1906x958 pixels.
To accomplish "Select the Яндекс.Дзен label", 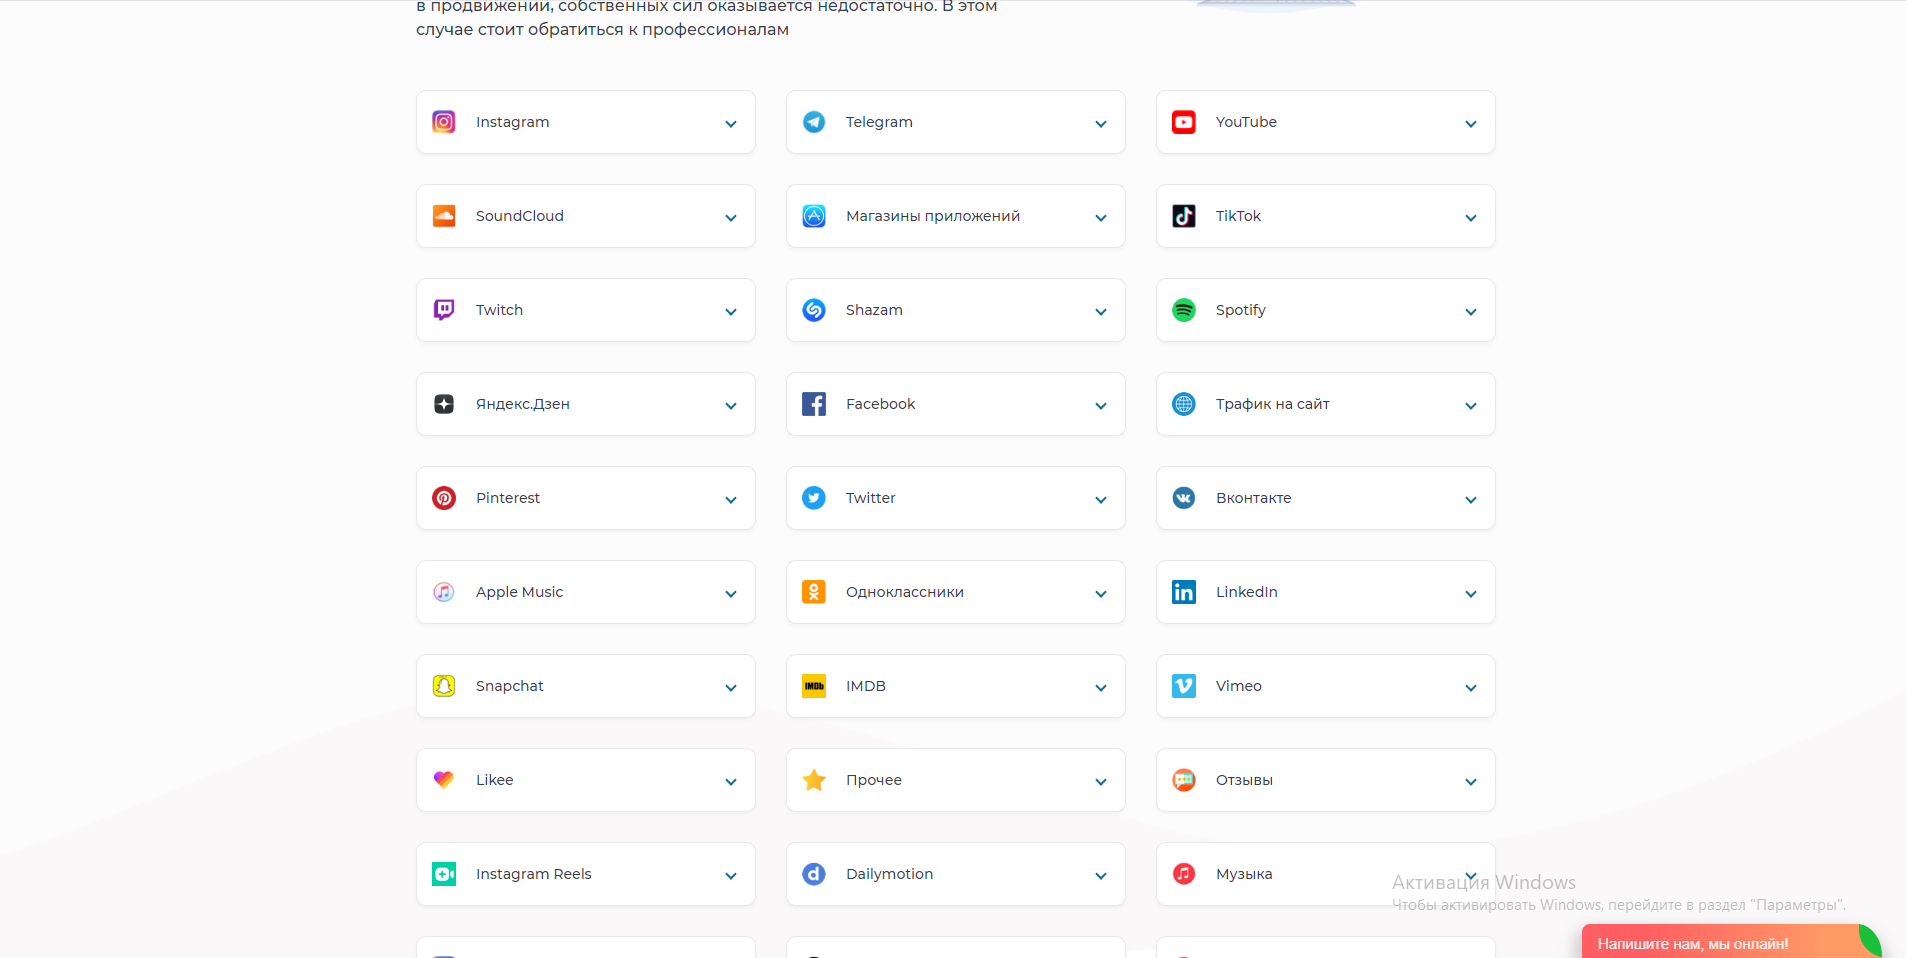I will [522, 404].
